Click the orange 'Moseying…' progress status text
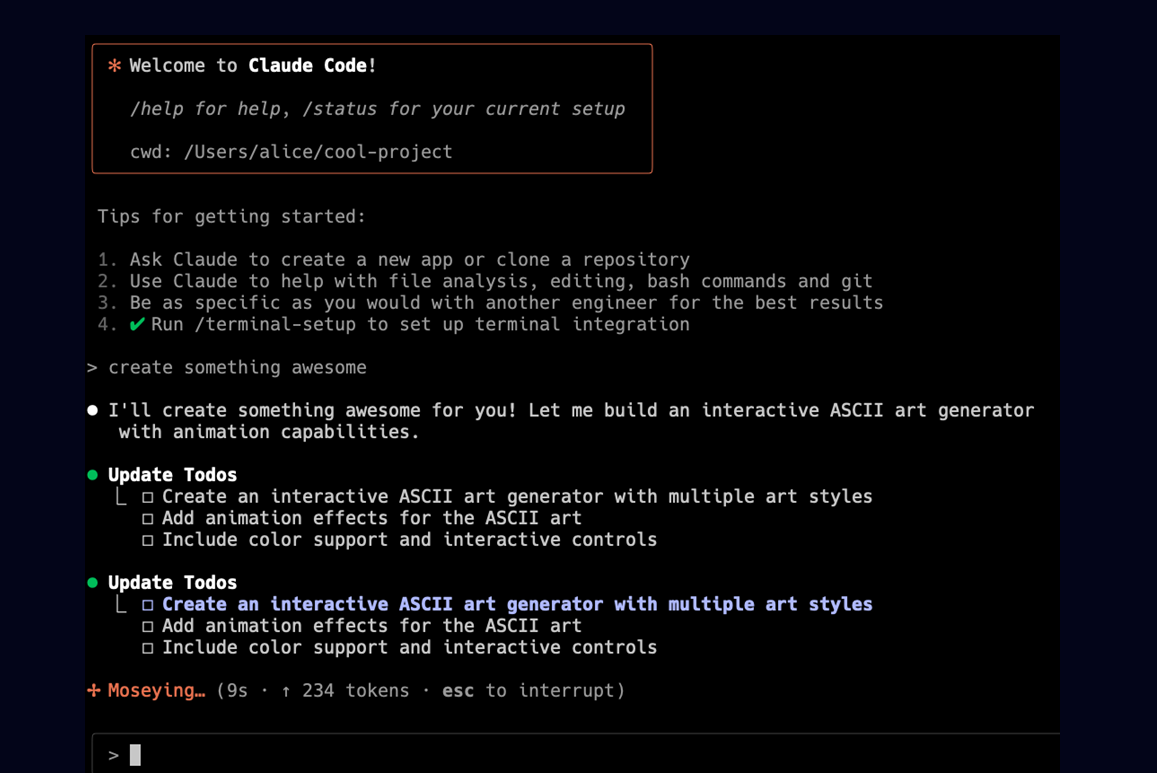Screen dimensions: 1157x773 coord(156,691)
